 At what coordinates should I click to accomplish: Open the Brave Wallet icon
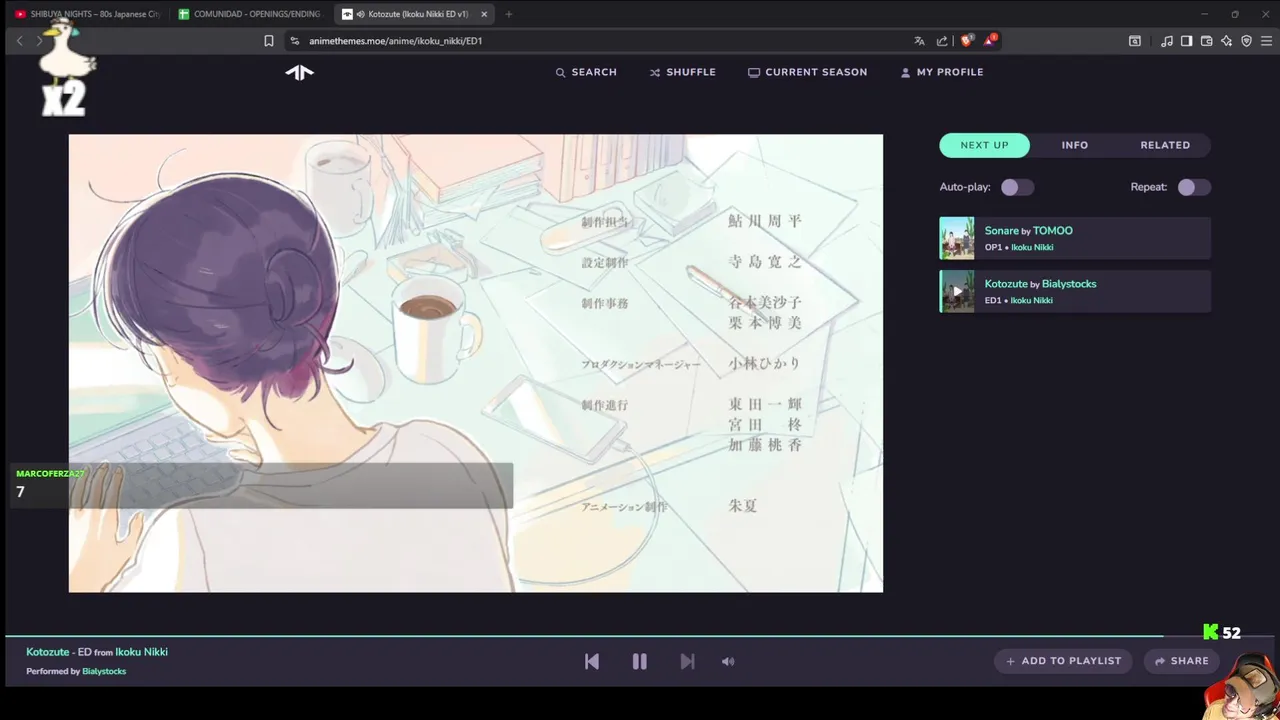pyautogui.click(x=1206, y=41)
